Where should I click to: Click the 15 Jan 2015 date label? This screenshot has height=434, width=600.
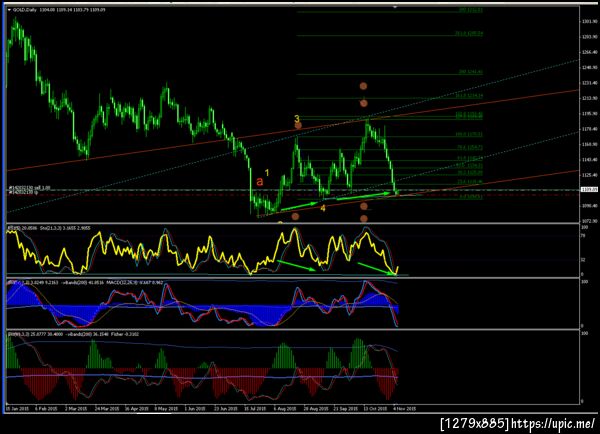[x=18, y=408]
